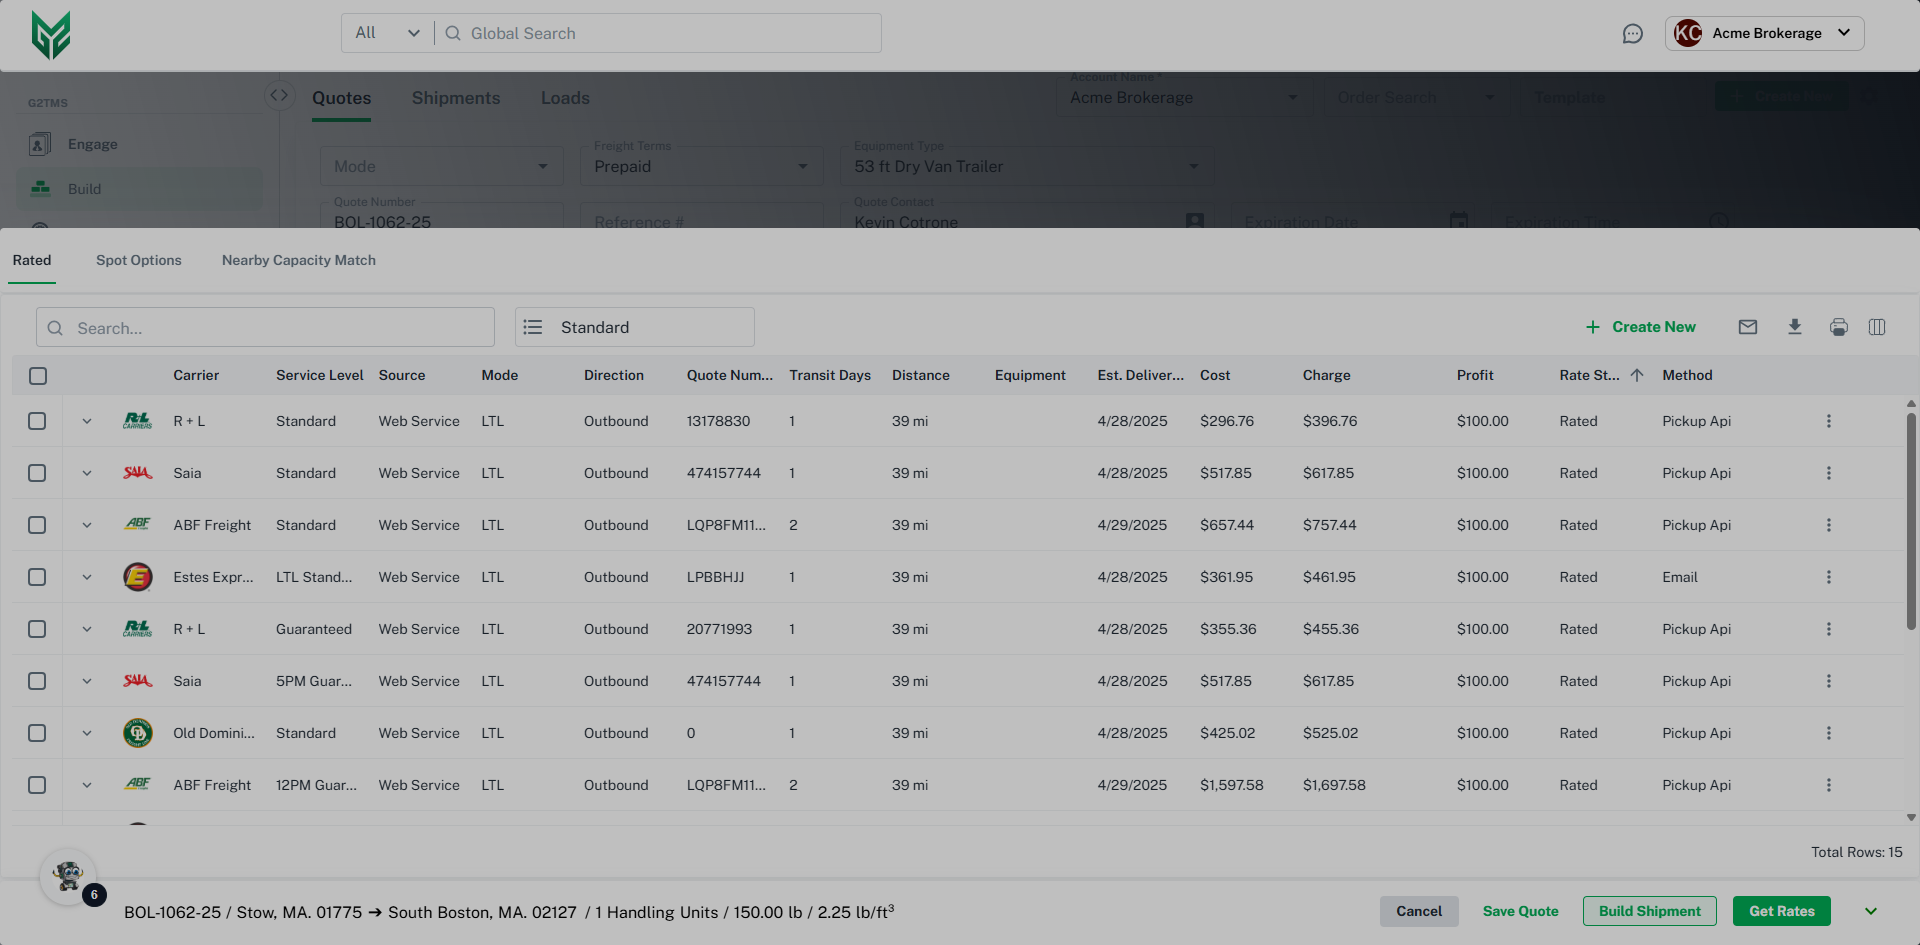1920x945 pixels.
Task: Click the robot assistant avatar
Action: pos(68,877)
